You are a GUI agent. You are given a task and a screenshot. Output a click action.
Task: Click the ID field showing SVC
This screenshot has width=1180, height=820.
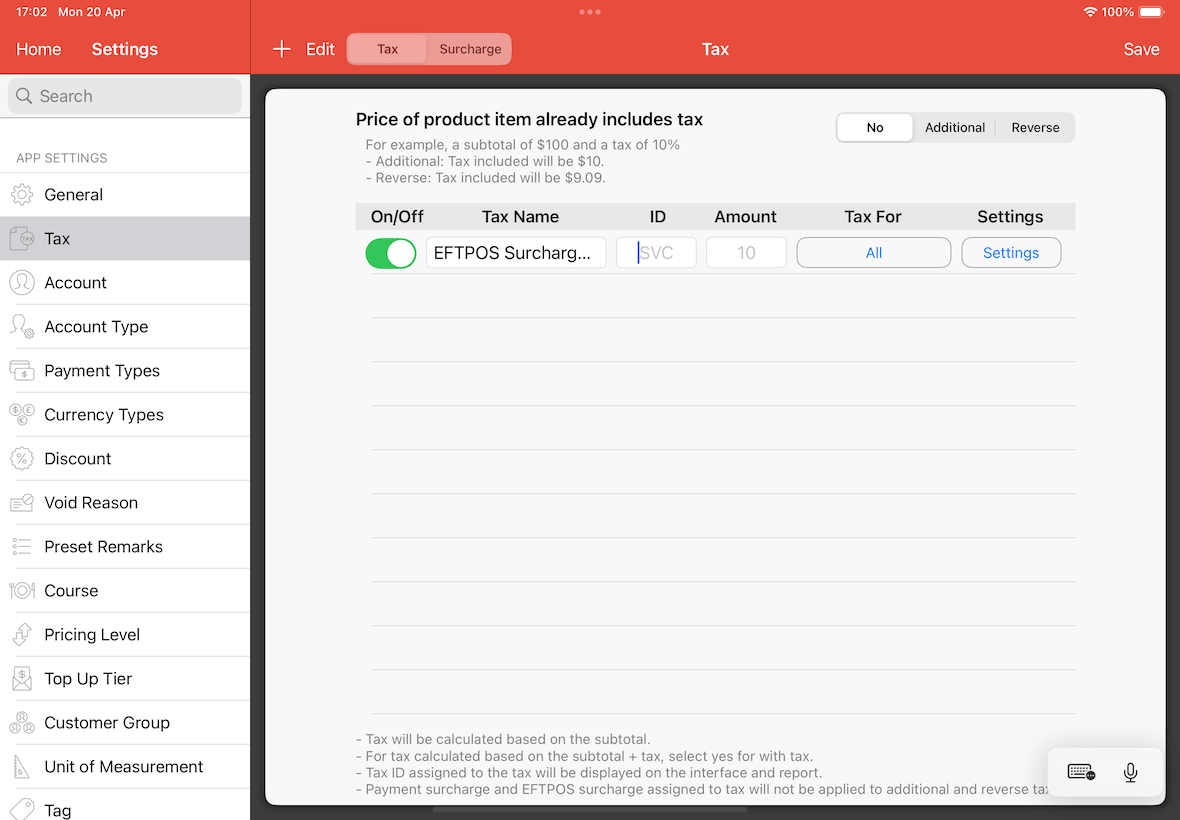(x=656, y=253)
